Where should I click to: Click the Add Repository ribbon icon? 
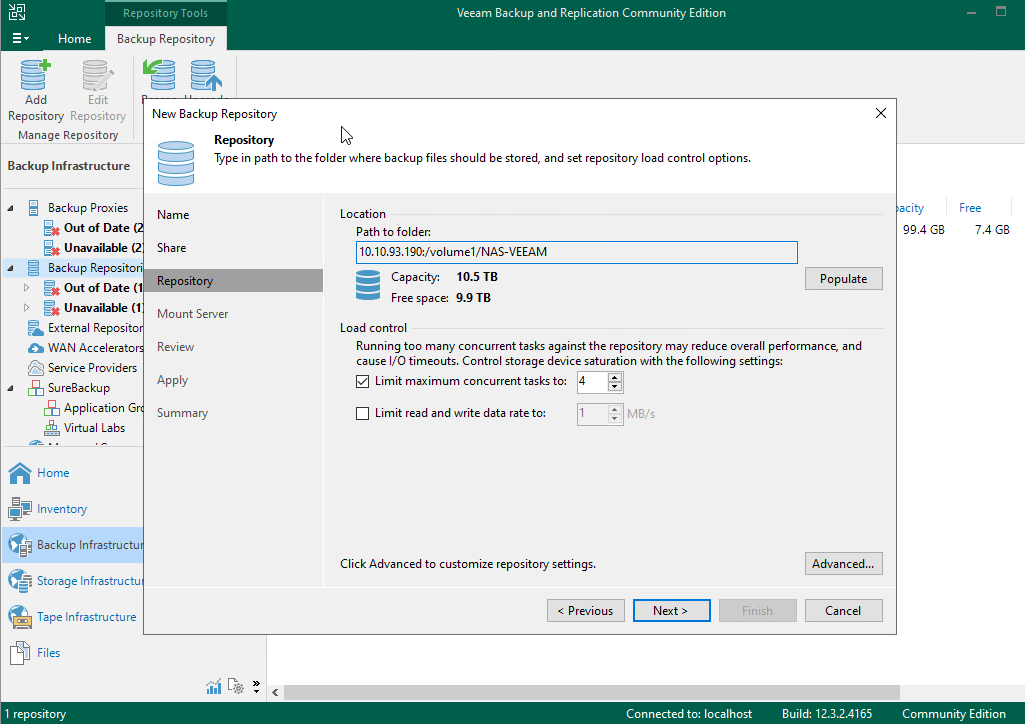36,76
